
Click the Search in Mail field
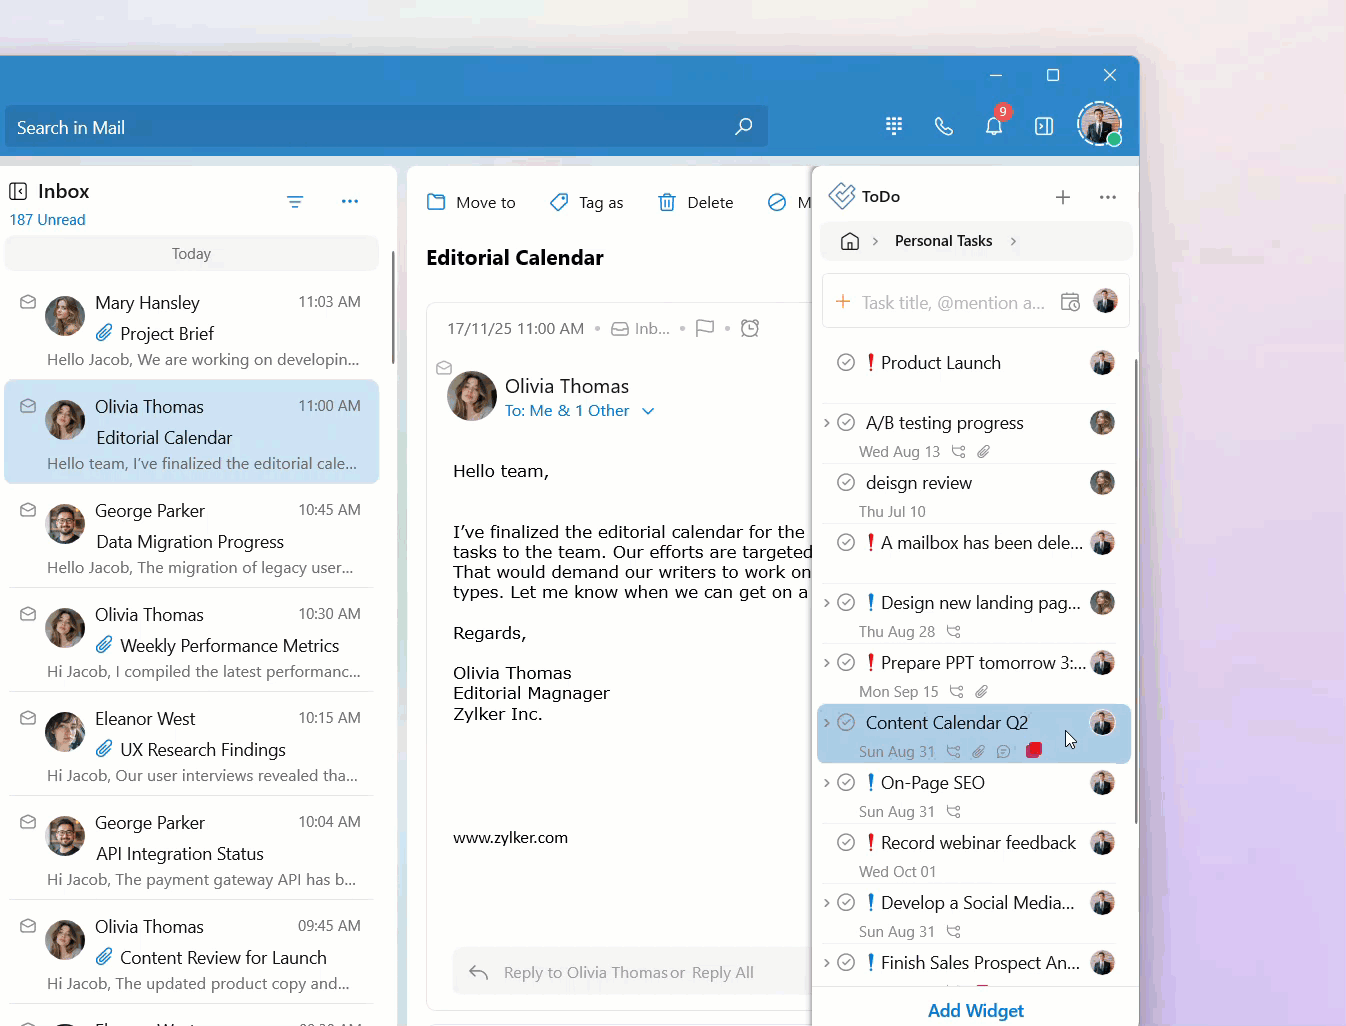(386, 127)
